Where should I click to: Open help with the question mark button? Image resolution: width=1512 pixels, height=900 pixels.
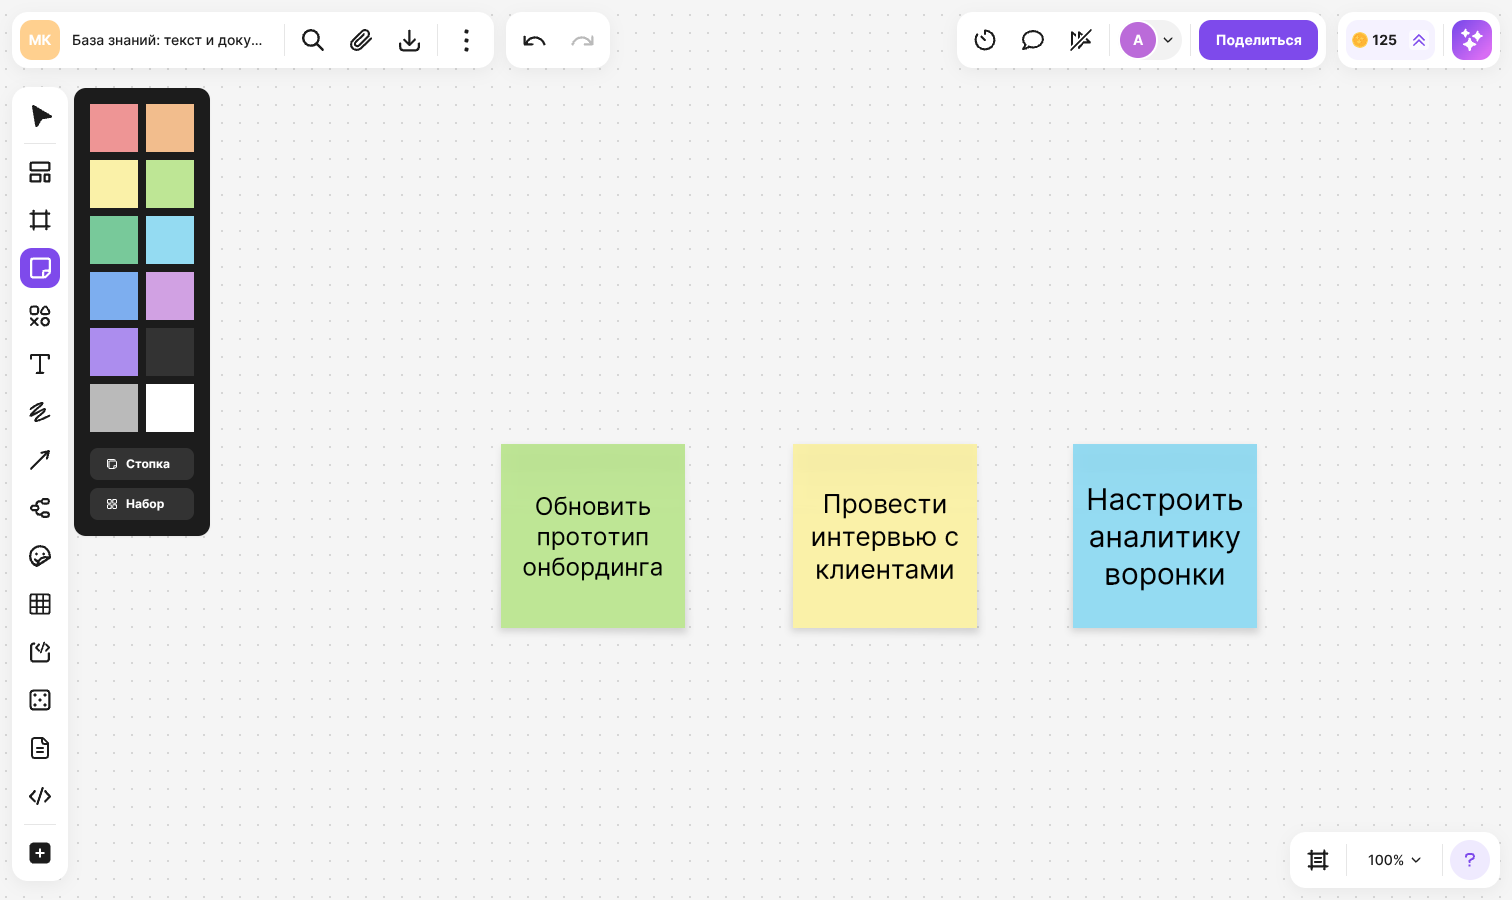tap(1470, 860)
